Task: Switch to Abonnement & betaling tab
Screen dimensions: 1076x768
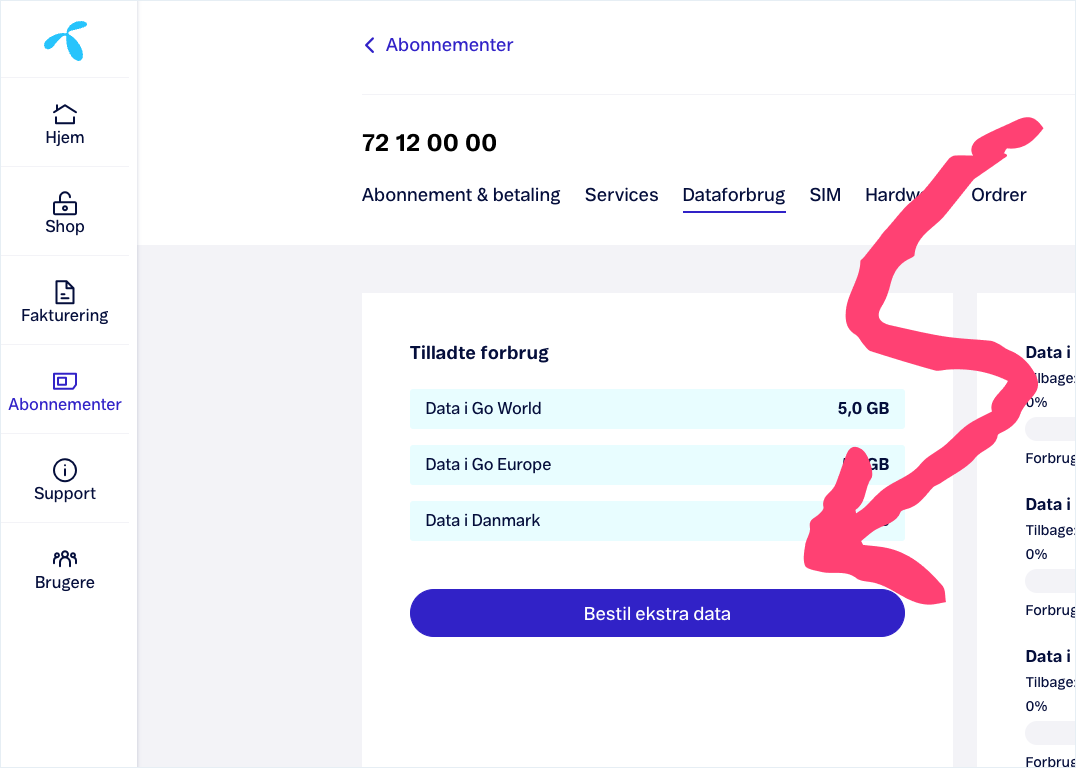Action: coord(461,195)
